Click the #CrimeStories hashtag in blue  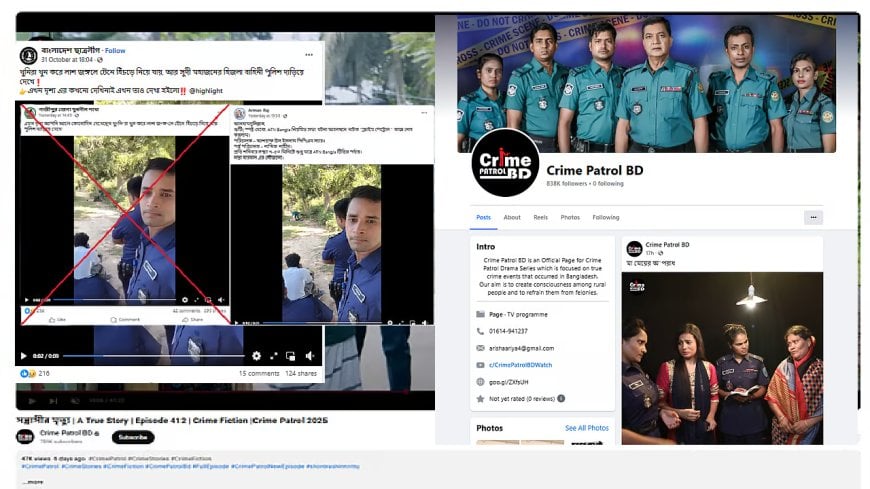coord(80,466)
